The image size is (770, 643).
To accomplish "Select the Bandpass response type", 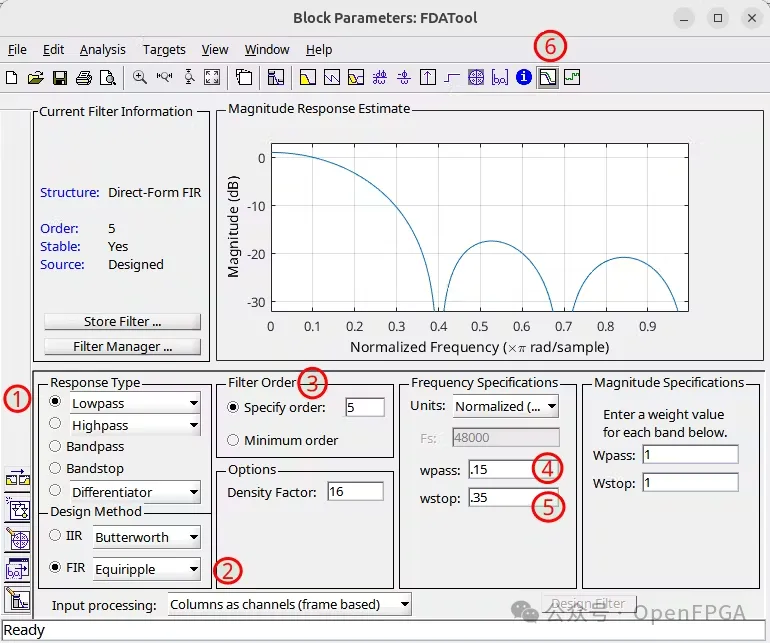I will [x=87, y=447].
